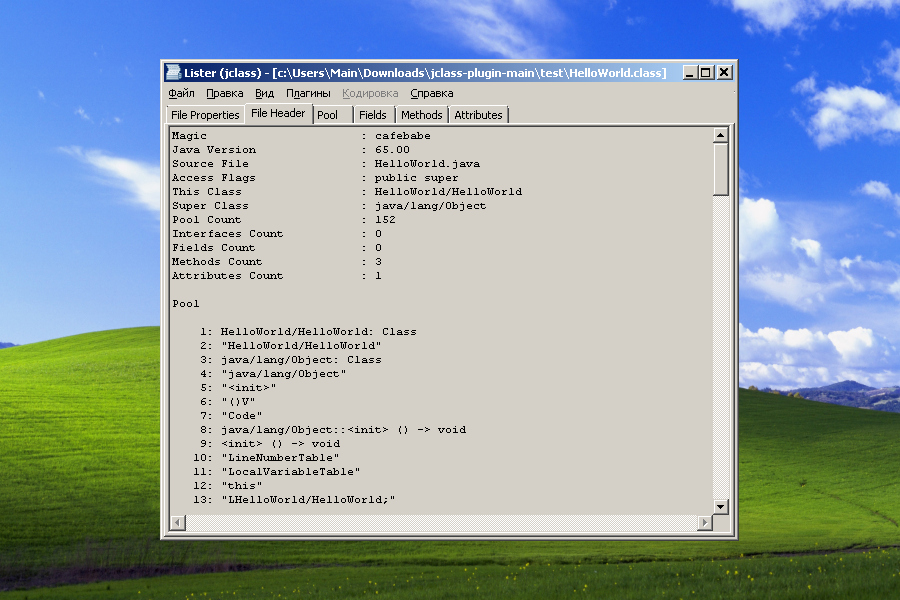The height and width of the screenshot is (600, 900).
Task: Click pool entry 5 "<init>"
Action: coord(249,388)
